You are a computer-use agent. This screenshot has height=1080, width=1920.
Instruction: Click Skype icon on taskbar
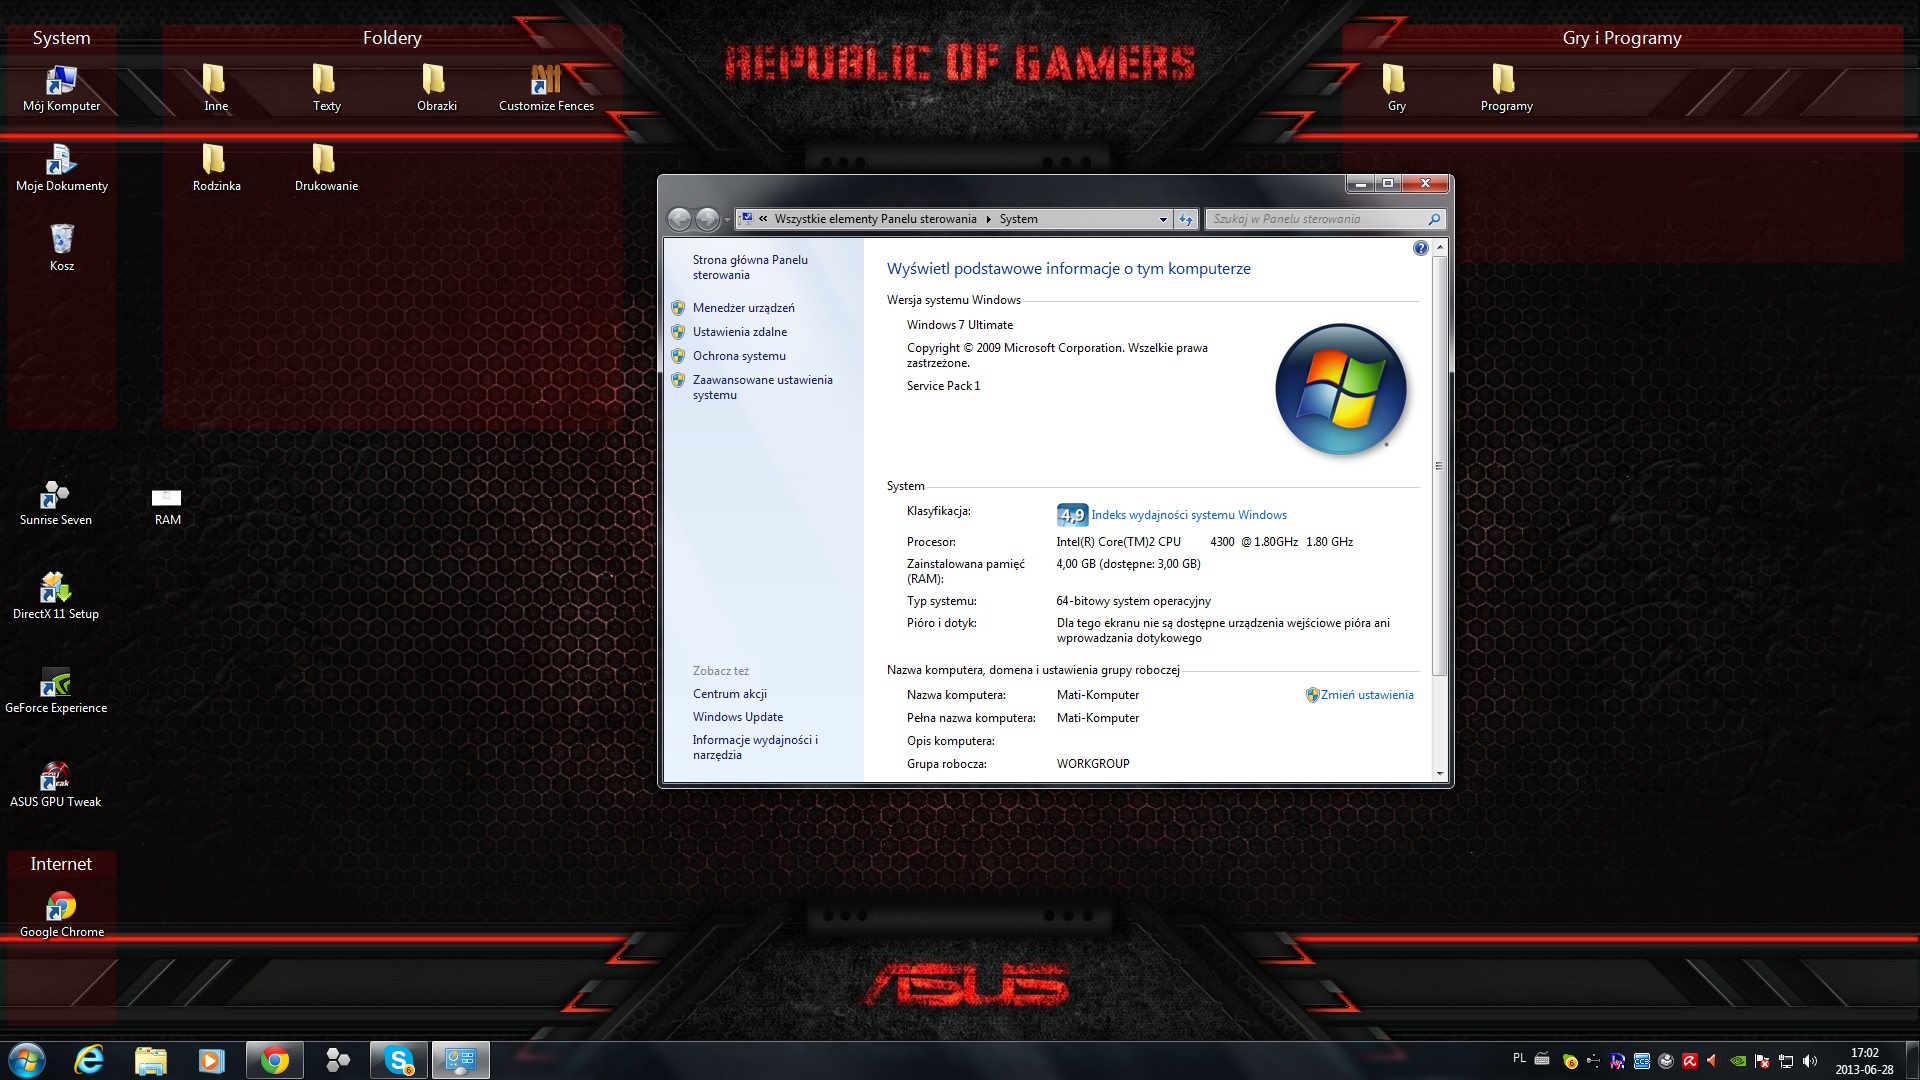399,1060
